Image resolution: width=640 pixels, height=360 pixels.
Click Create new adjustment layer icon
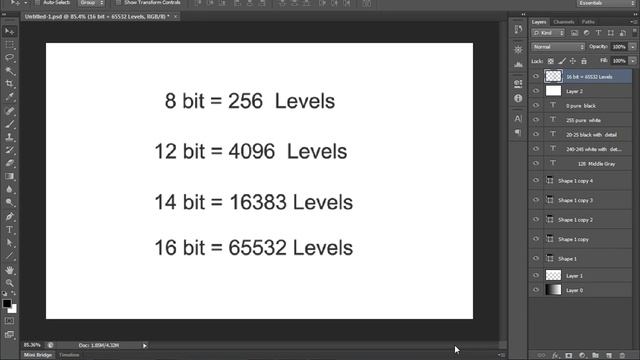pos(582,356)
